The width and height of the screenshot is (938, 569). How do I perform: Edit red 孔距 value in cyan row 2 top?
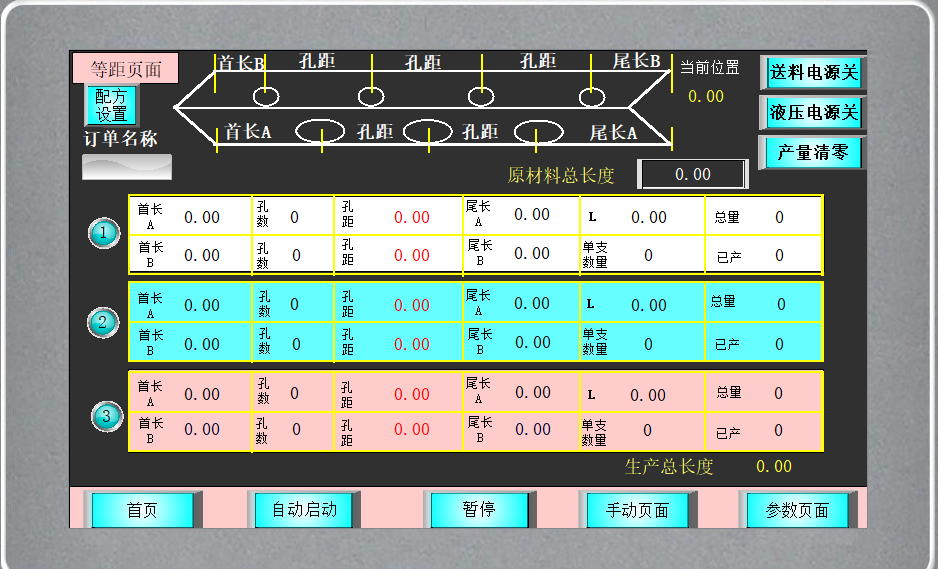411,305
